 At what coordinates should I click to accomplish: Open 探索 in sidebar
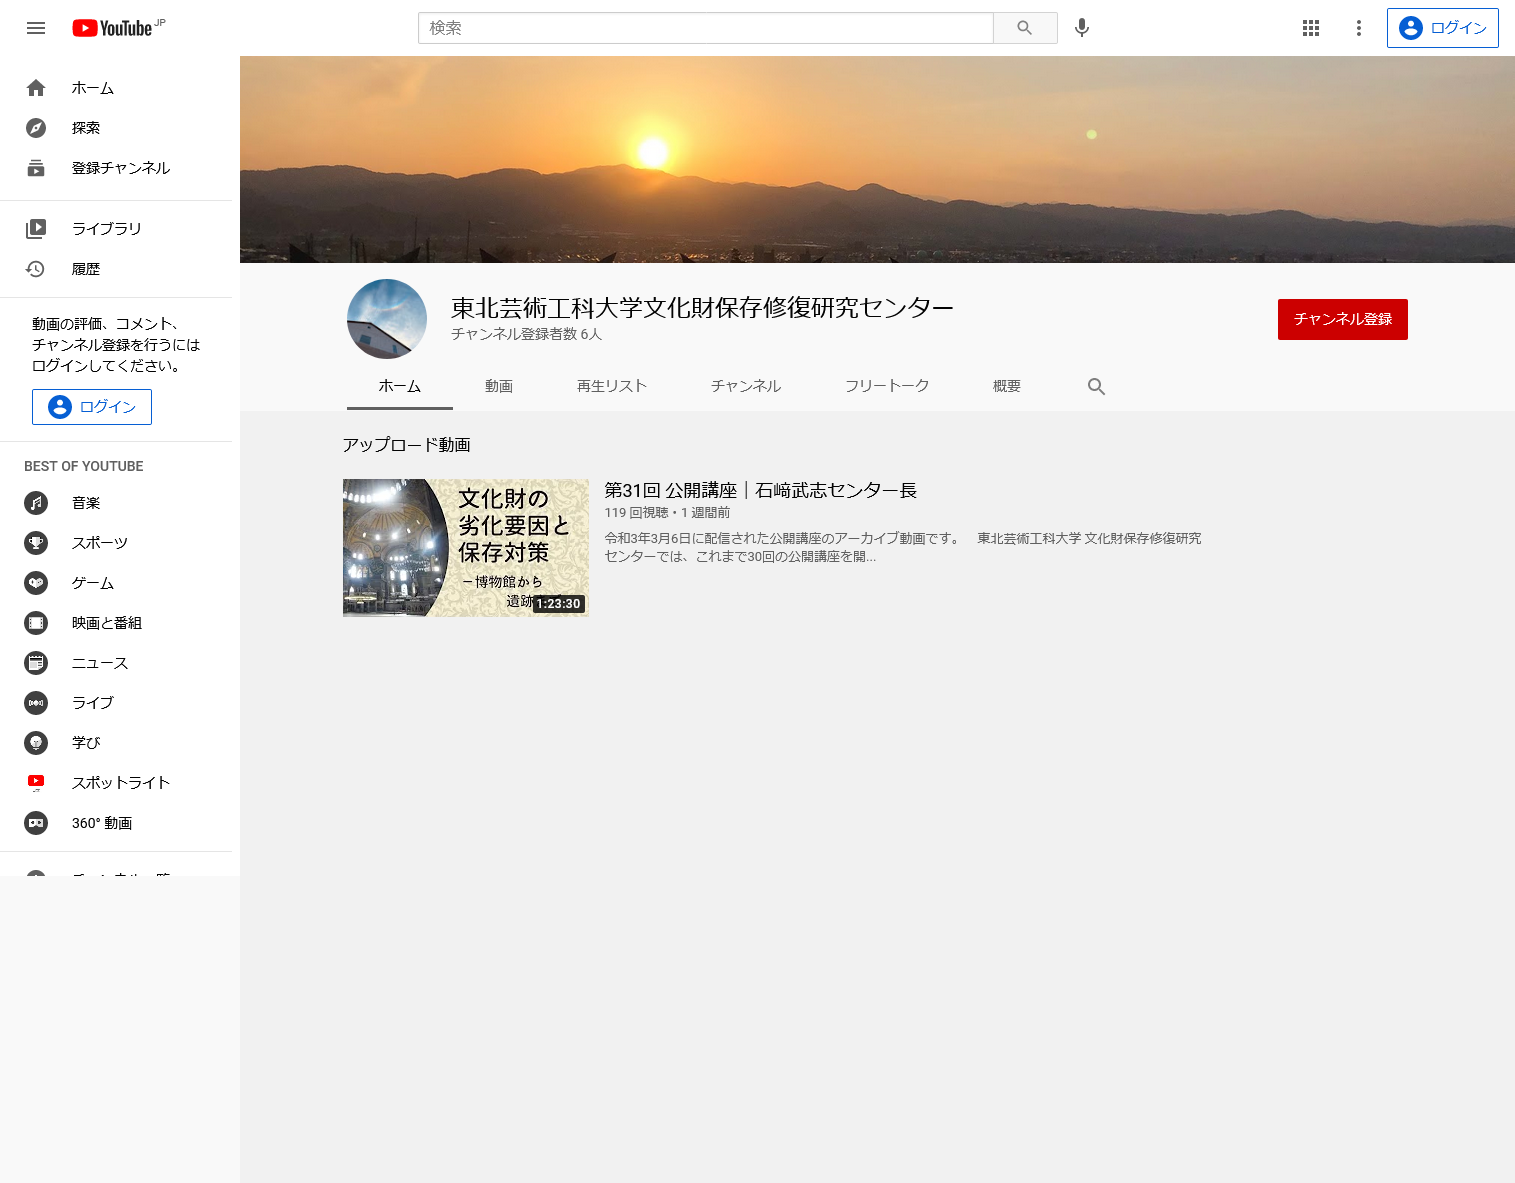pyautogui.click(x=116, y=128)
